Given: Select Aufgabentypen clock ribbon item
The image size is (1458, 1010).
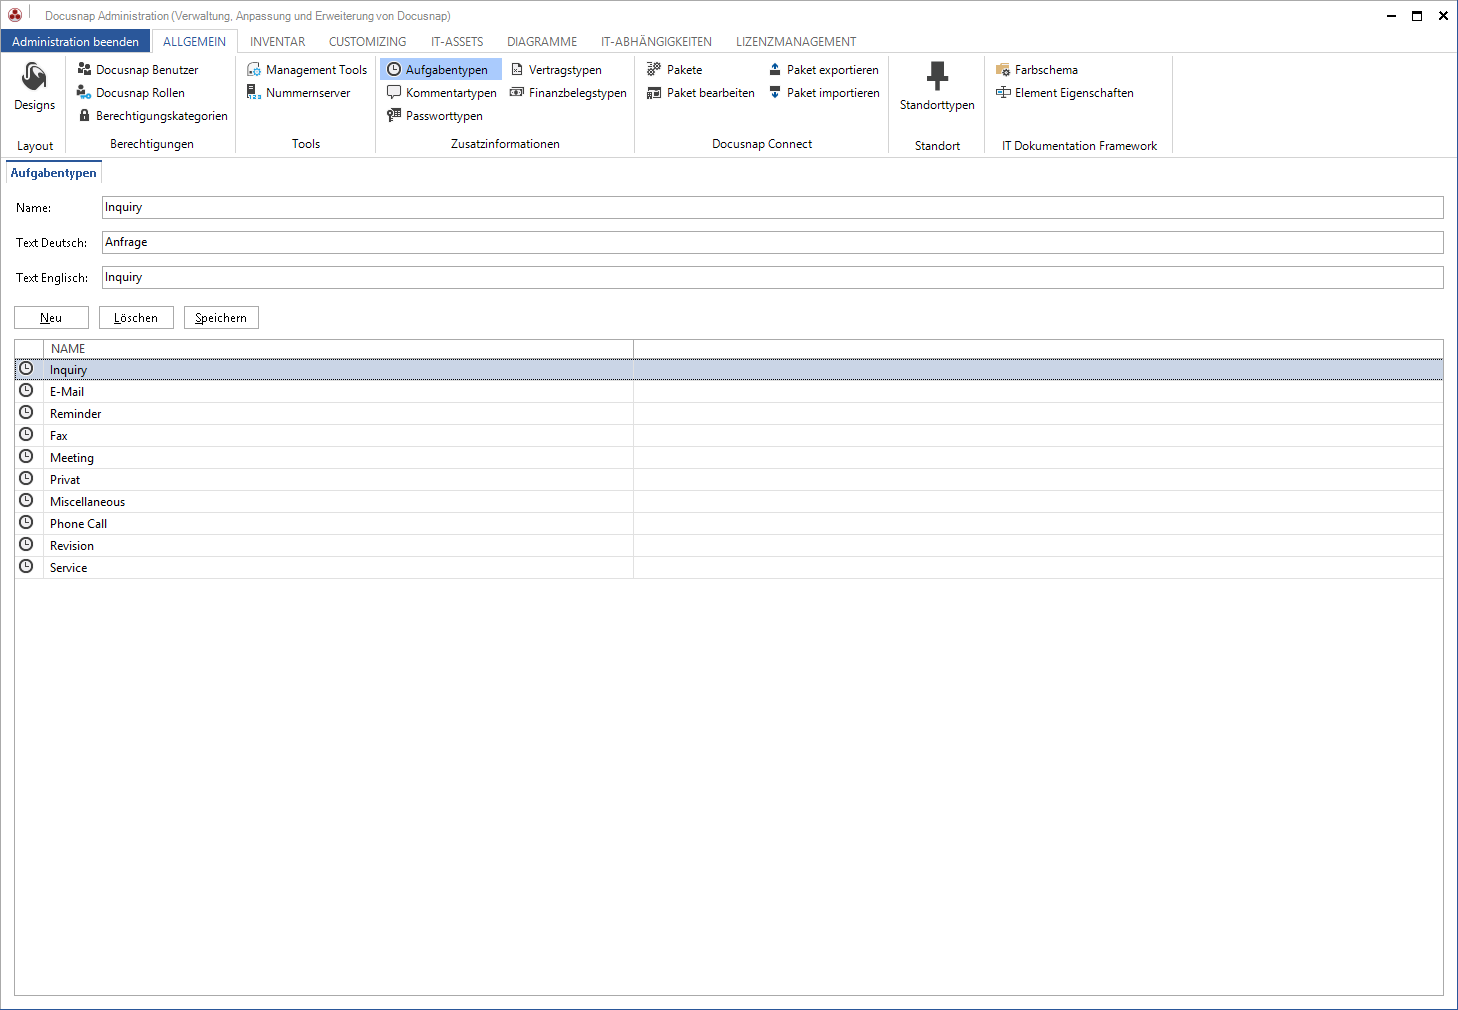Looking at the screenshot, I should [x=440, y=70].
